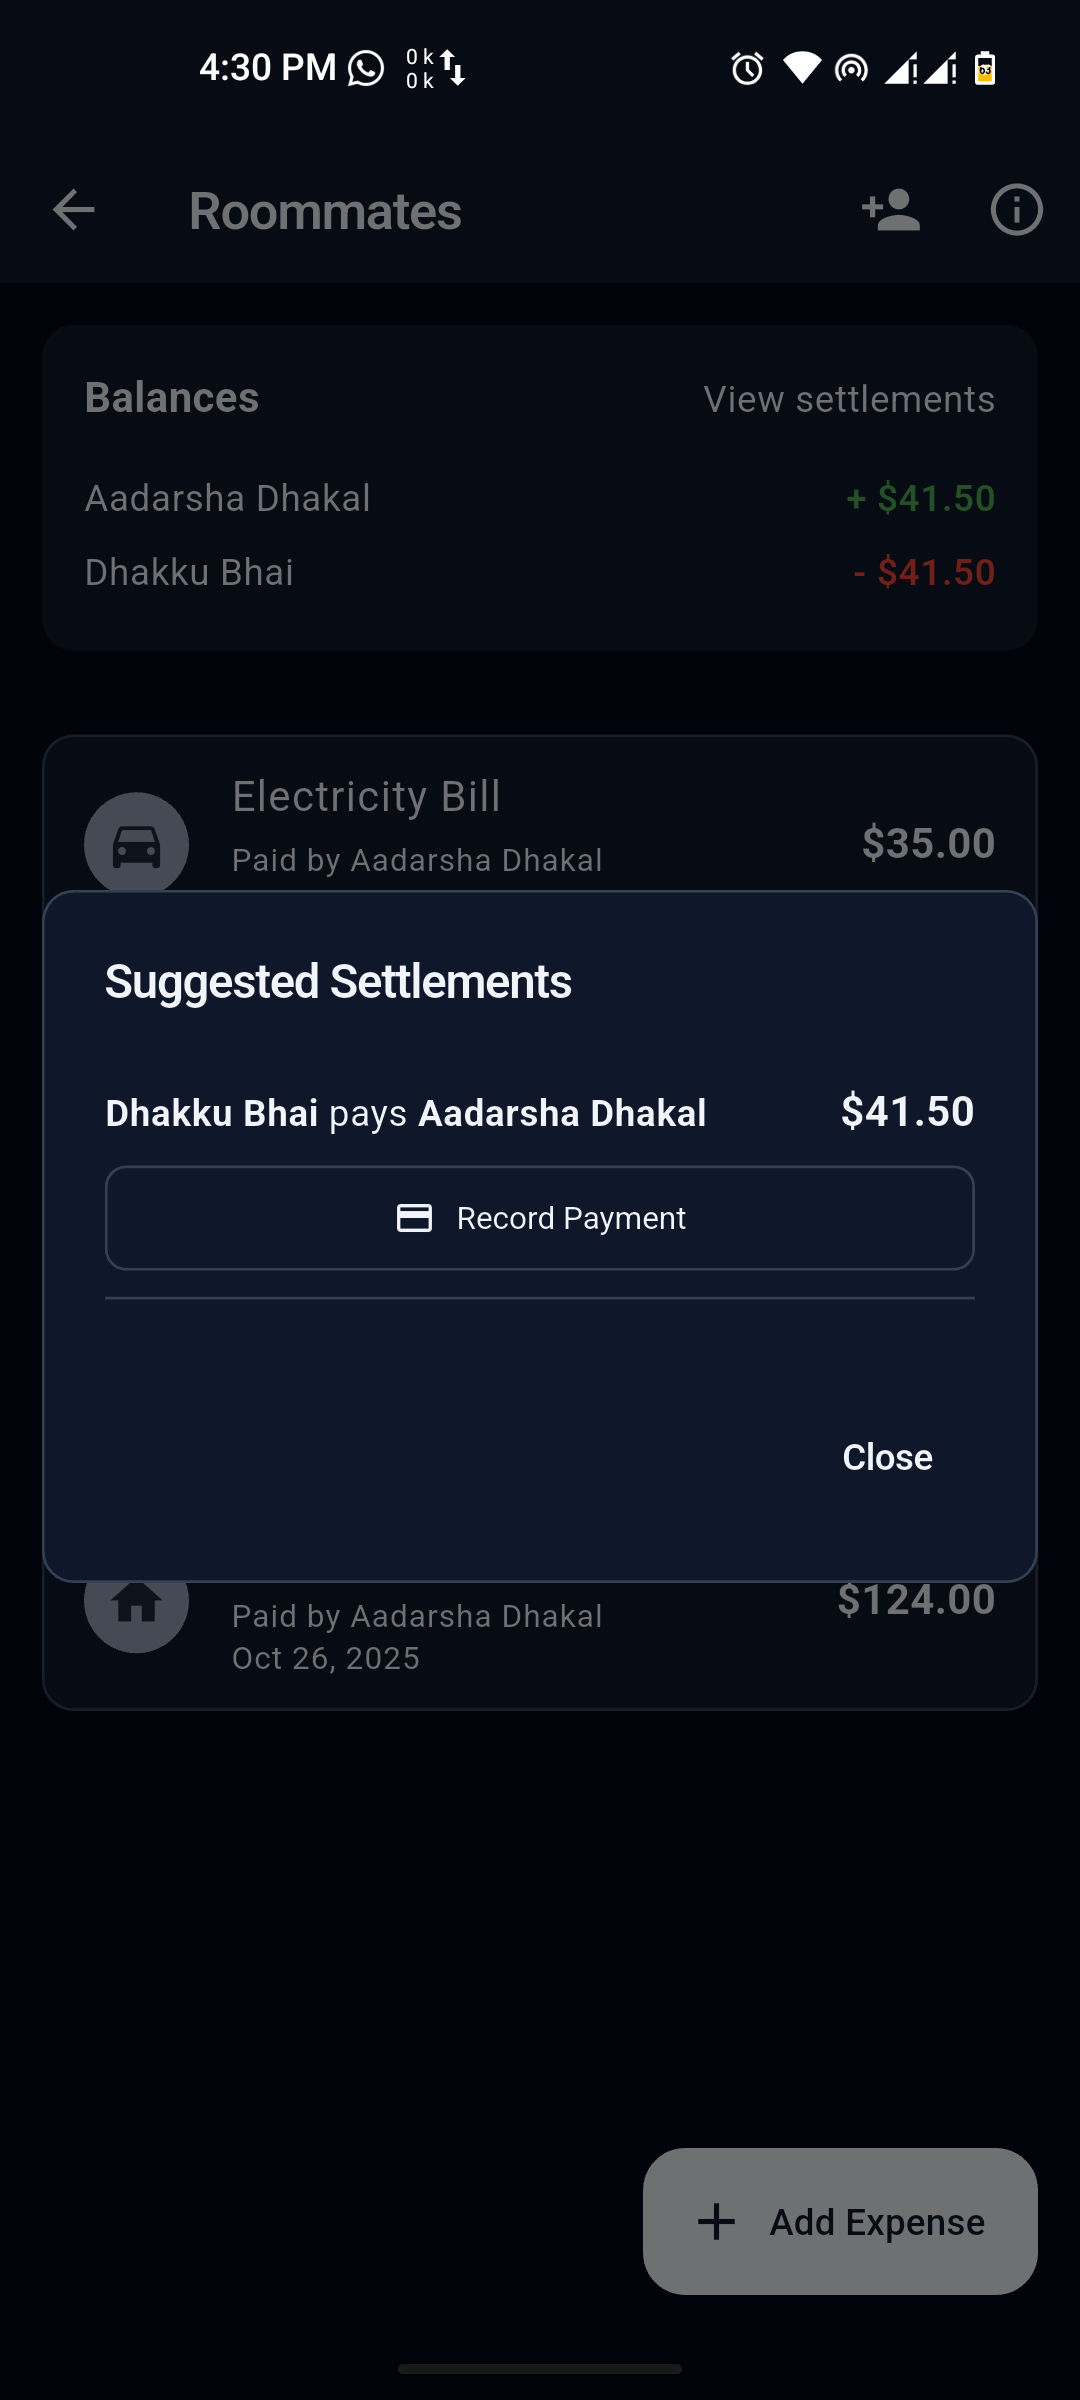
Task: Tap the Roommates group title
Action: click(325, 211)
